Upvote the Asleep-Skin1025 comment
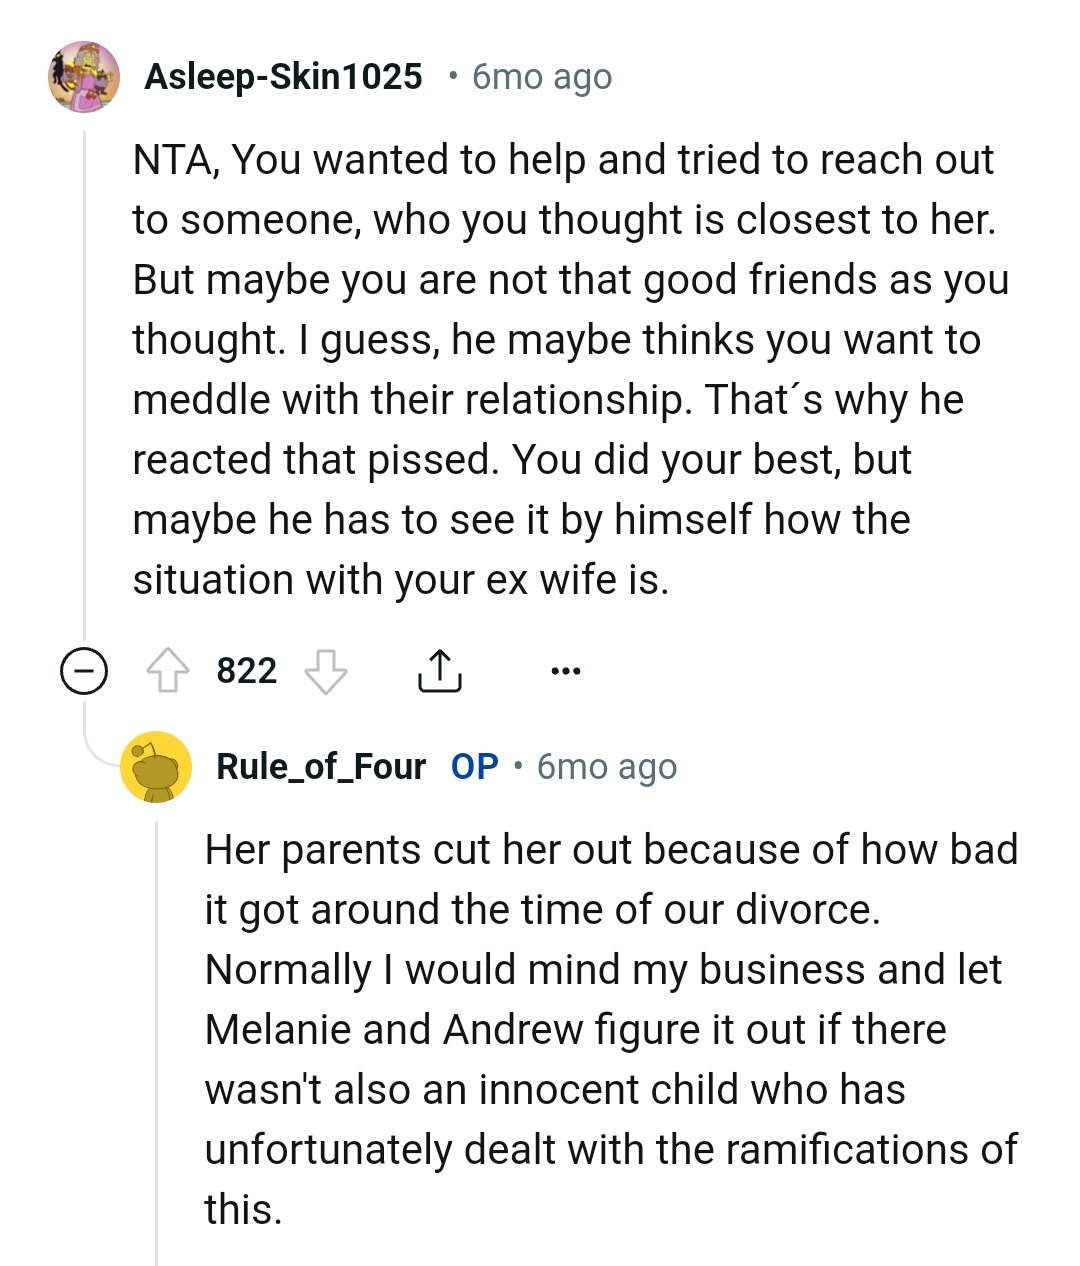Screen dimensions: 1080x1266 point(168,671)
